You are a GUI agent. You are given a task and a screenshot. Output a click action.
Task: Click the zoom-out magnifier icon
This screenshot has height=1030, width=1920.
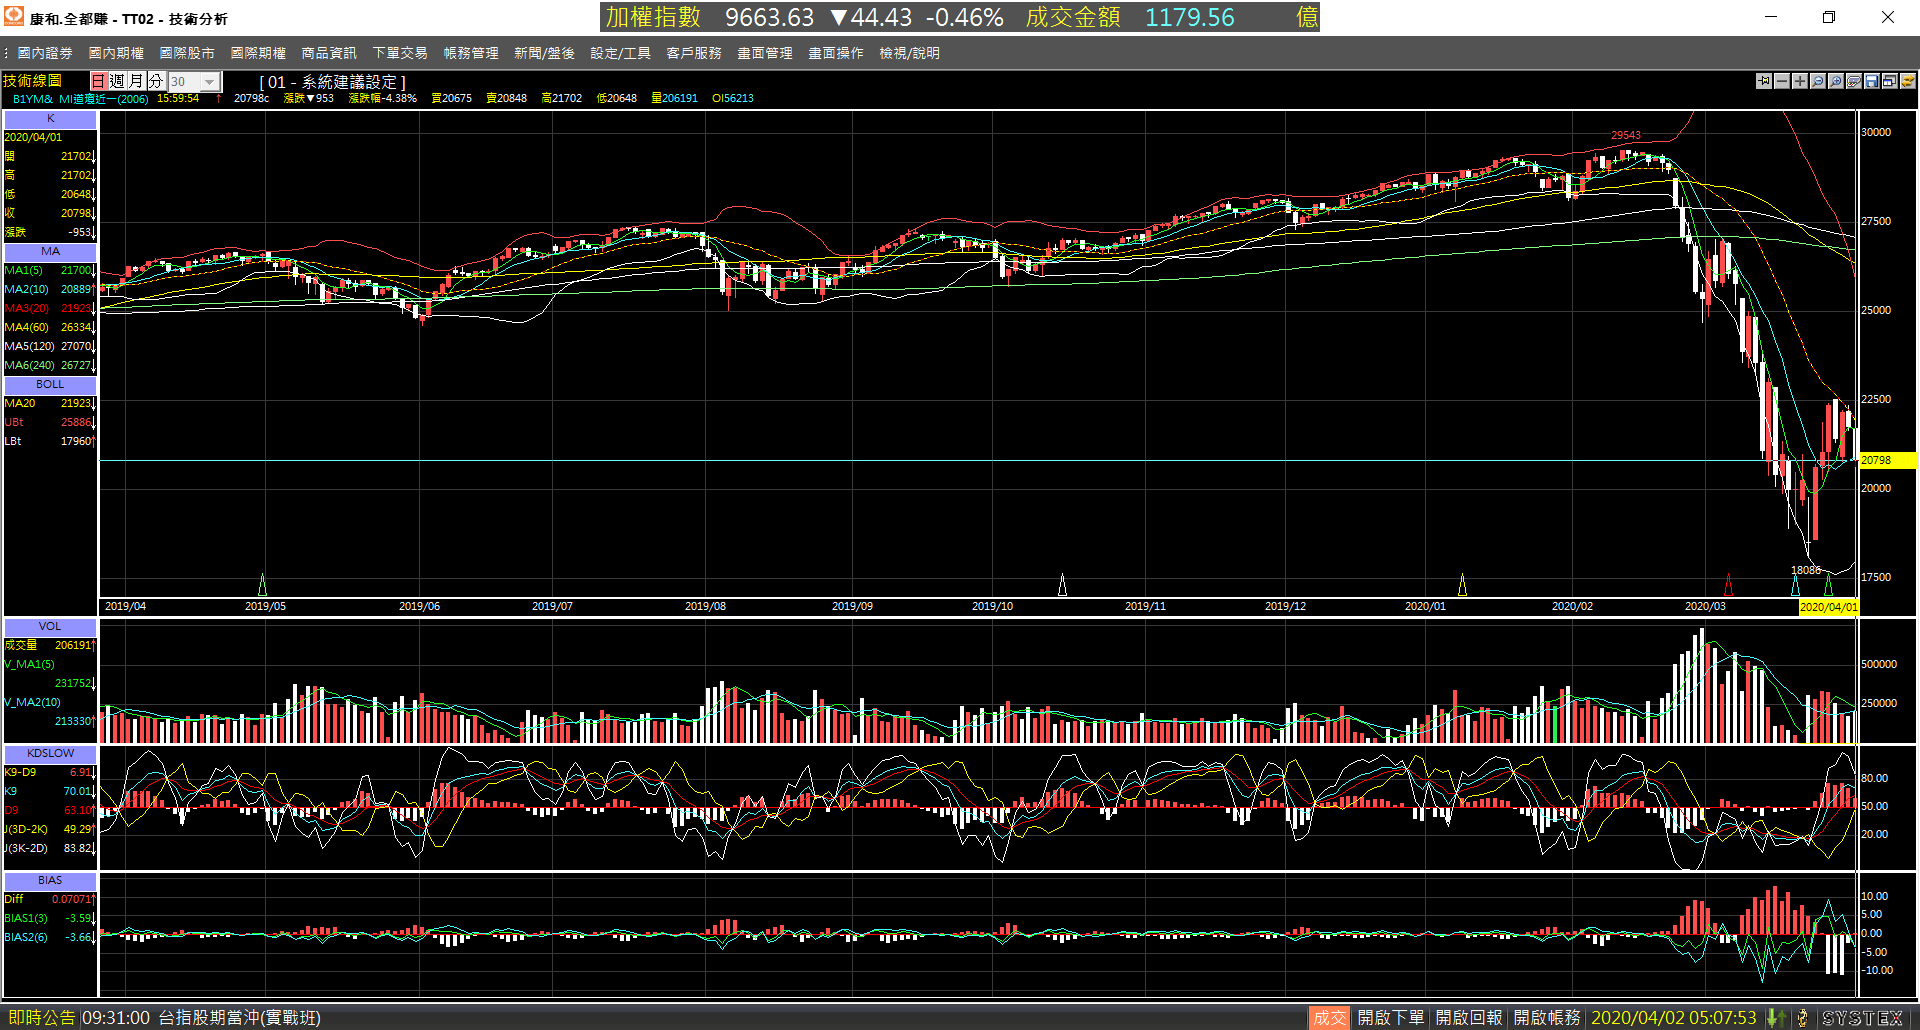1818,81
